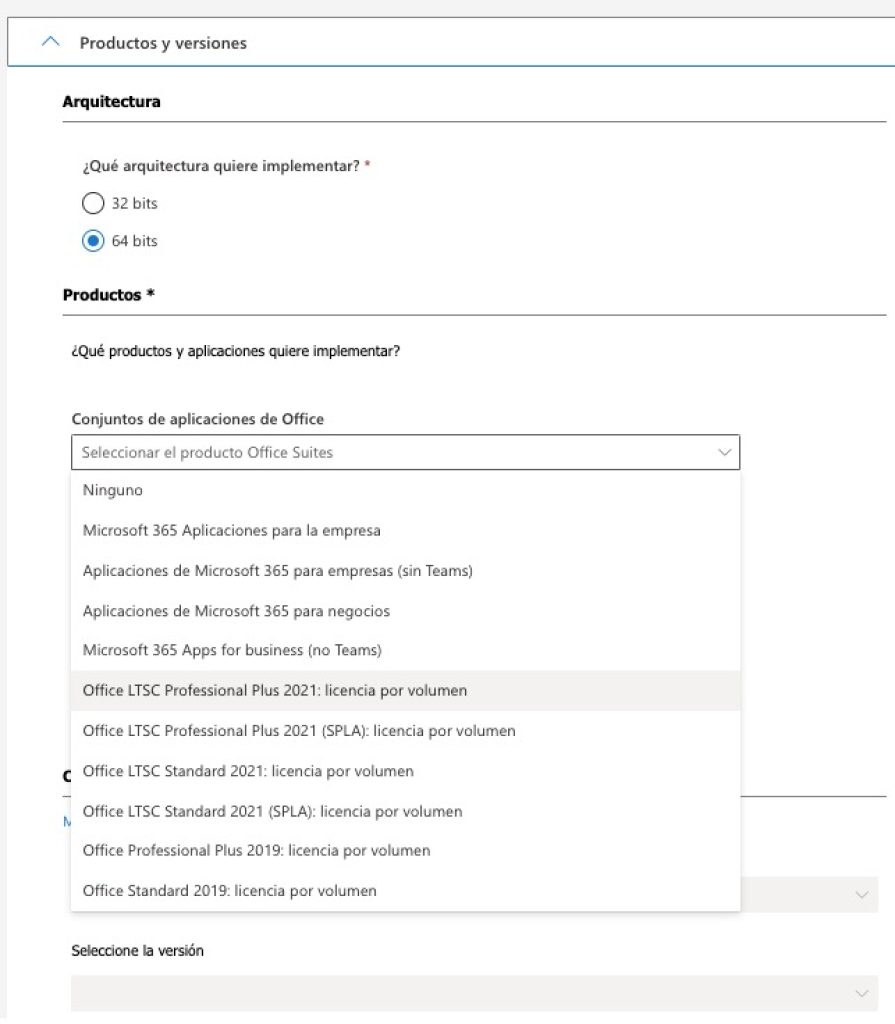895x1024 pixels.
Task: Select the "64 bits" radio button
Action: [x=93, y=240]
